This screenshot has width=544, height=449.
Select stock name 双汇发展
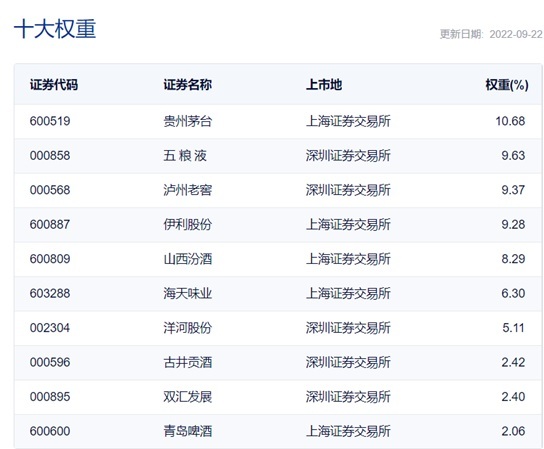(188, 397)
